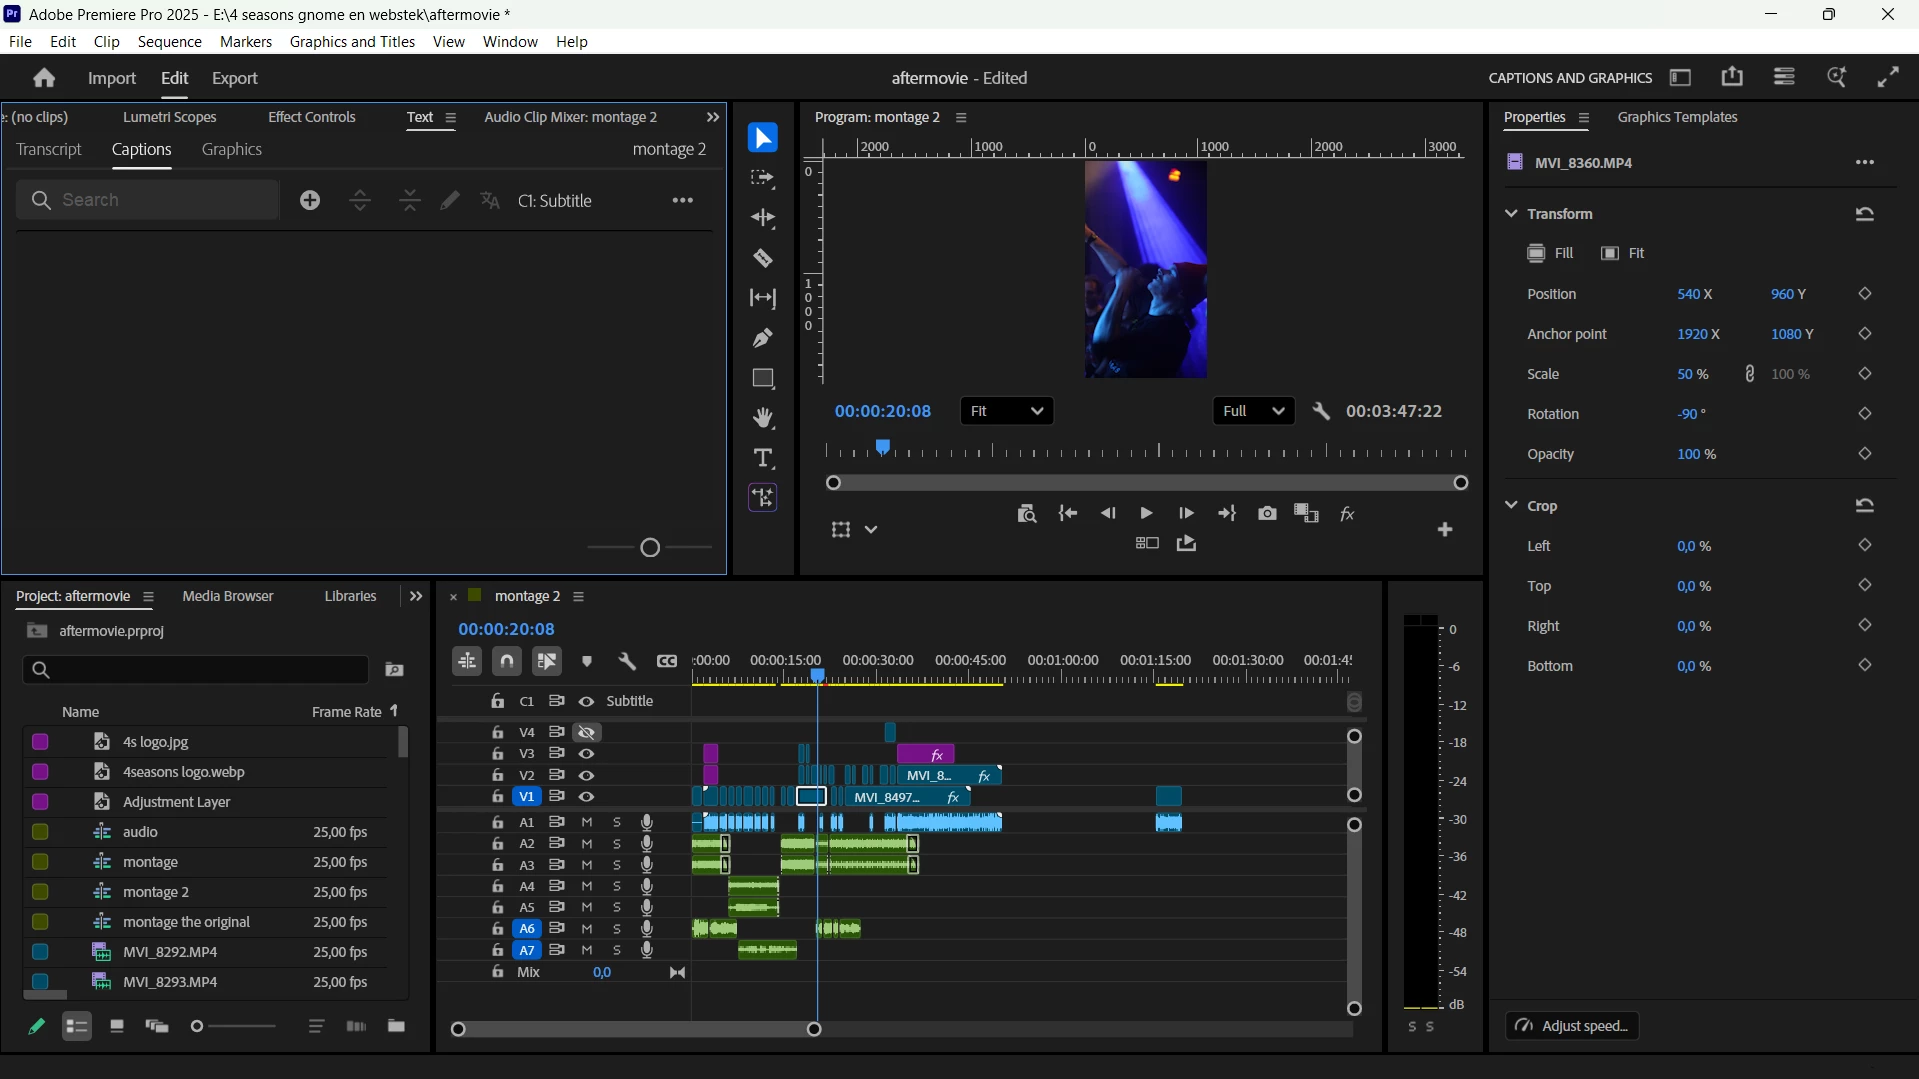Select the Pen tool in toolbar
The image size is (1919, 1079).
(763, 339)
